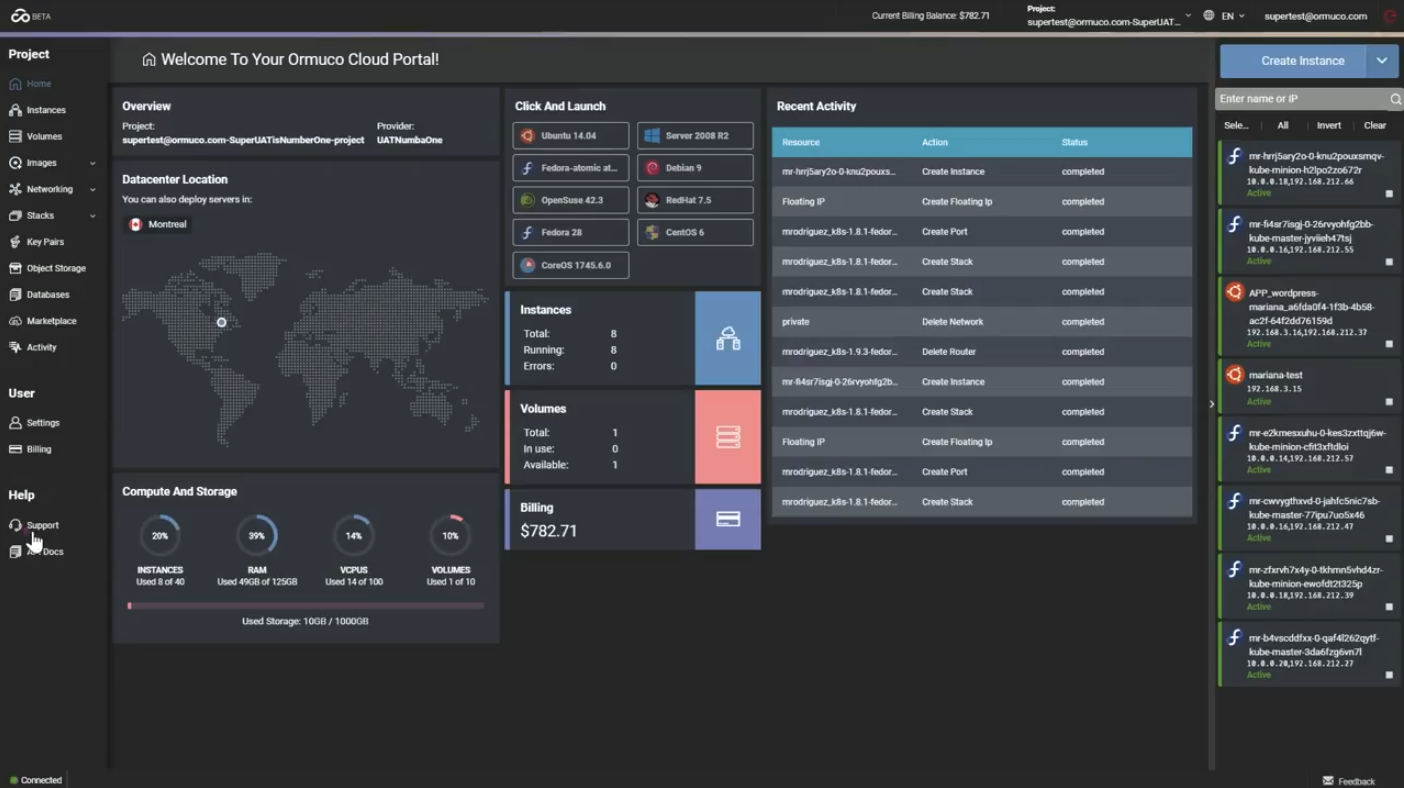1404x788 pixels.
Task: Click the pink Volumes tile icon
Action: [728, 437]
